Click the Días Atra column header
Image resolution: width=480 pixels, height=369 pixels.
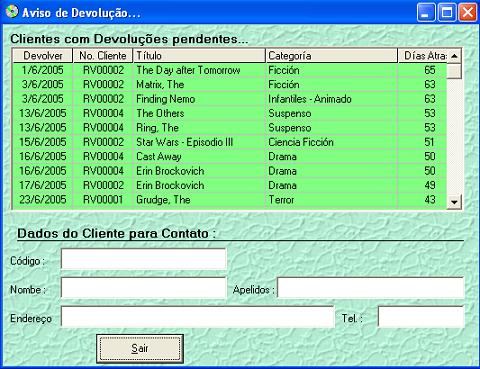point(423,56)
